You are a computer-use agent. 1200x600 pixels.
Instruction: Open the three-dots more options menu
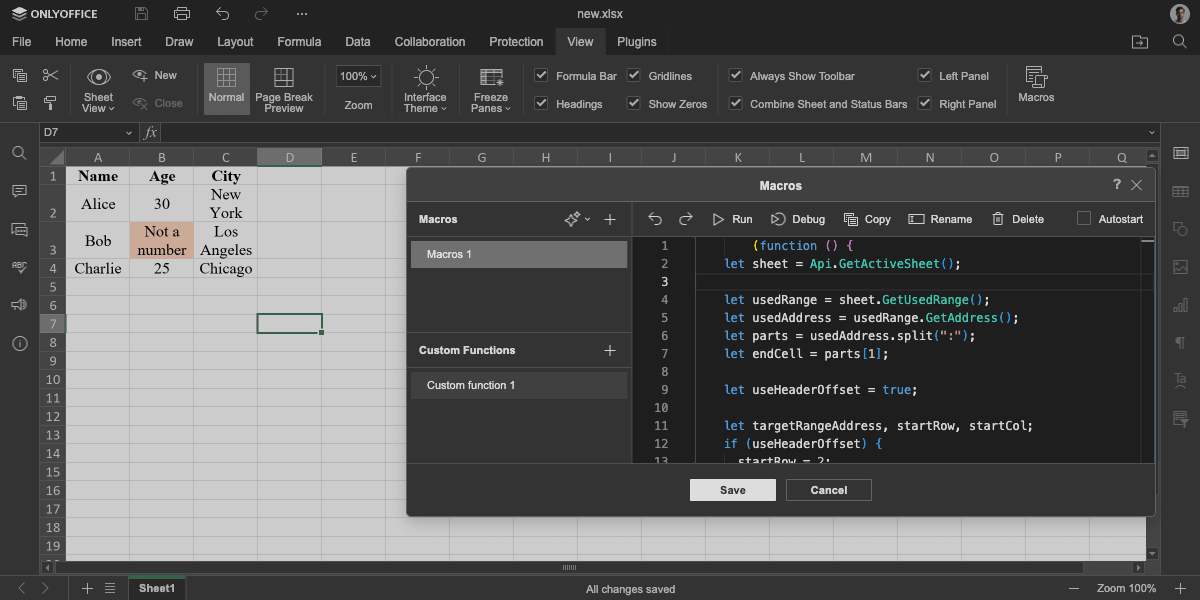302,14
